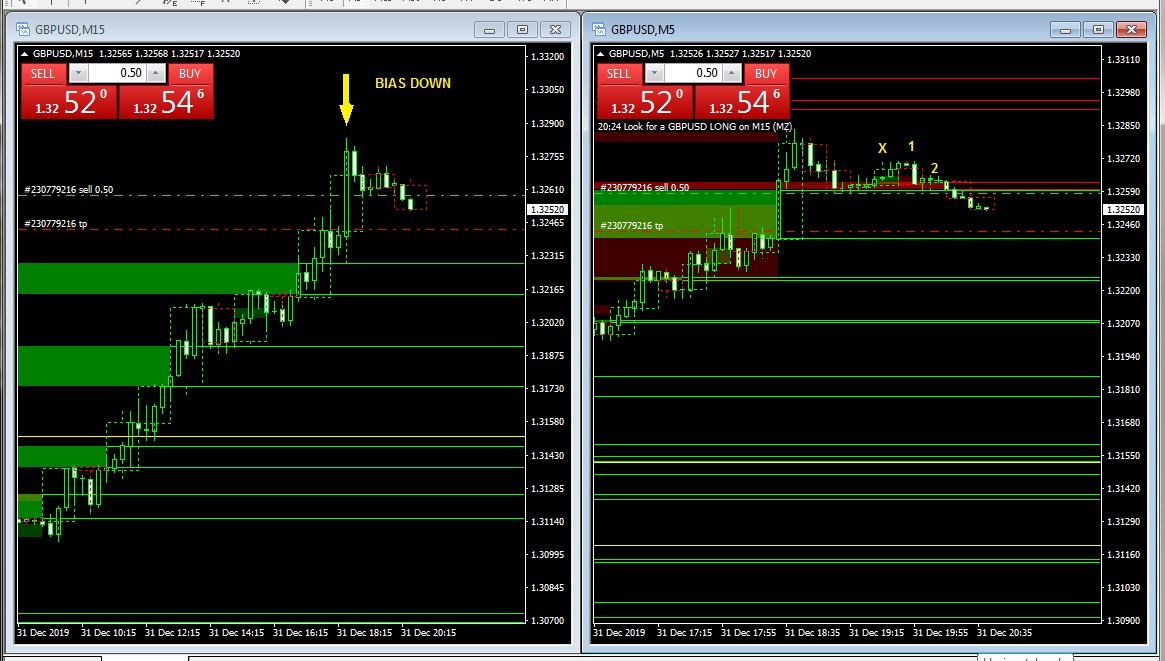The width and height of the screenshot is (1165, 661).
Task: Increase lot volume in M5 trade panel
Action: coord(732,73)
